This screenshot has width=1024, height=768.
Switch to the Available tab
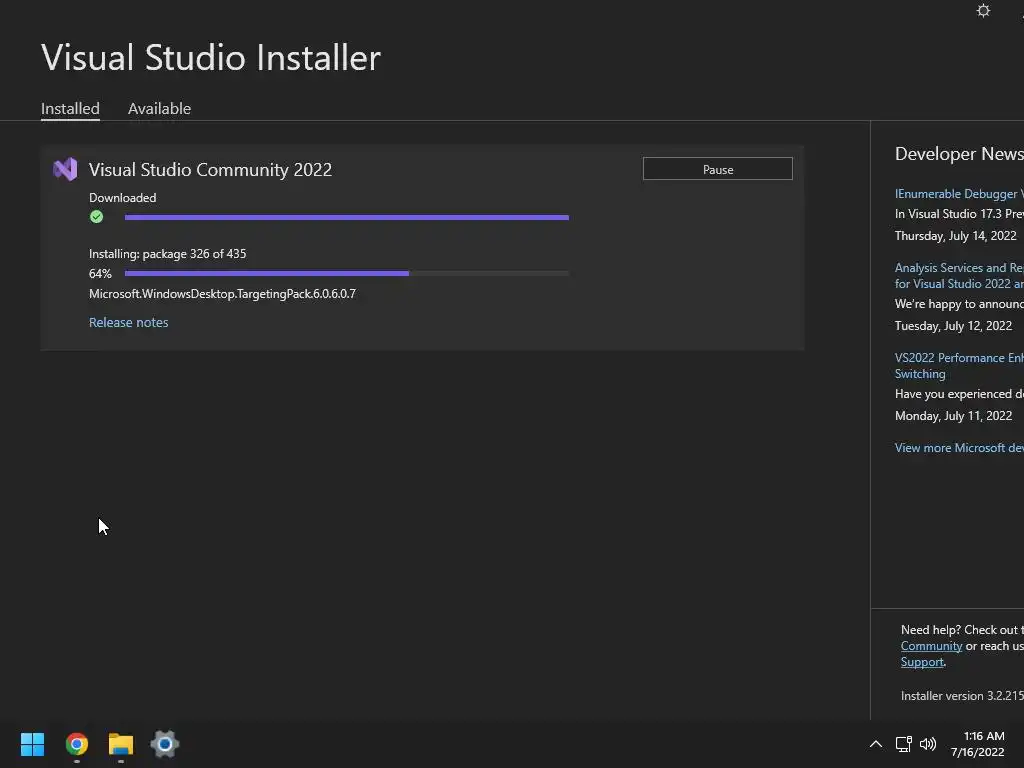159,109
